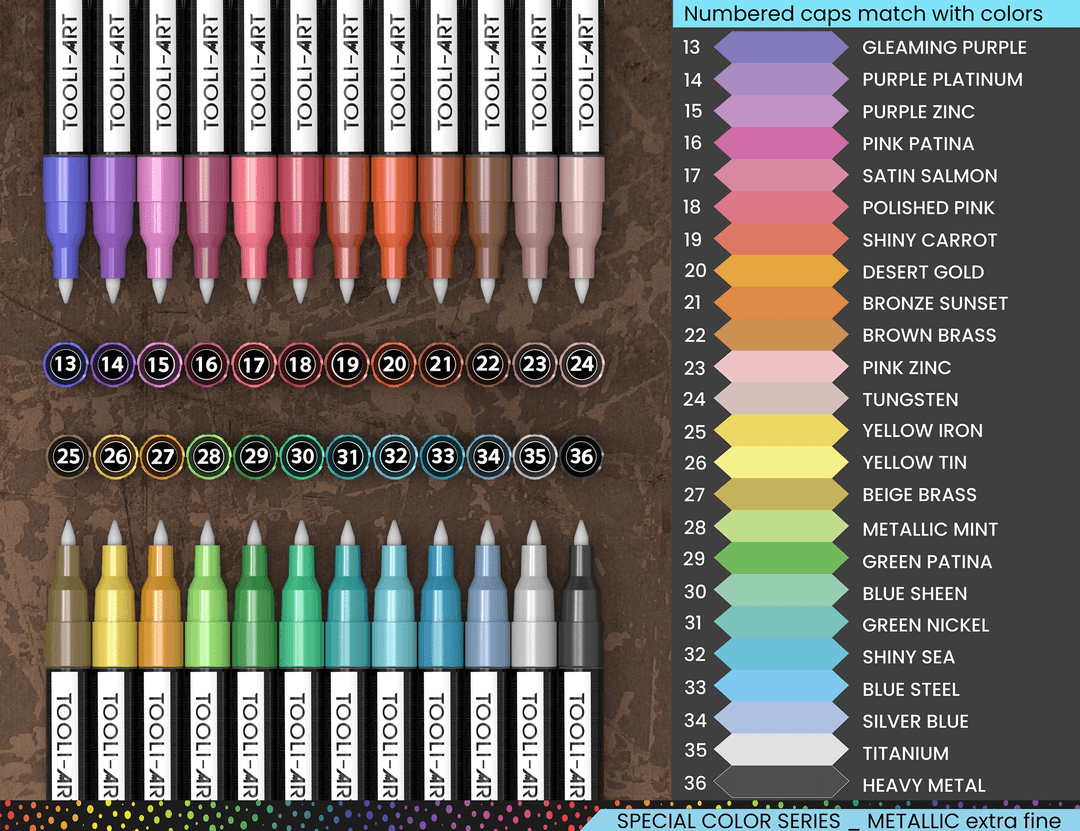Pick the Blue Steel color swatch
Screen dimensions: 1080x831
click(x=781, y=688)
